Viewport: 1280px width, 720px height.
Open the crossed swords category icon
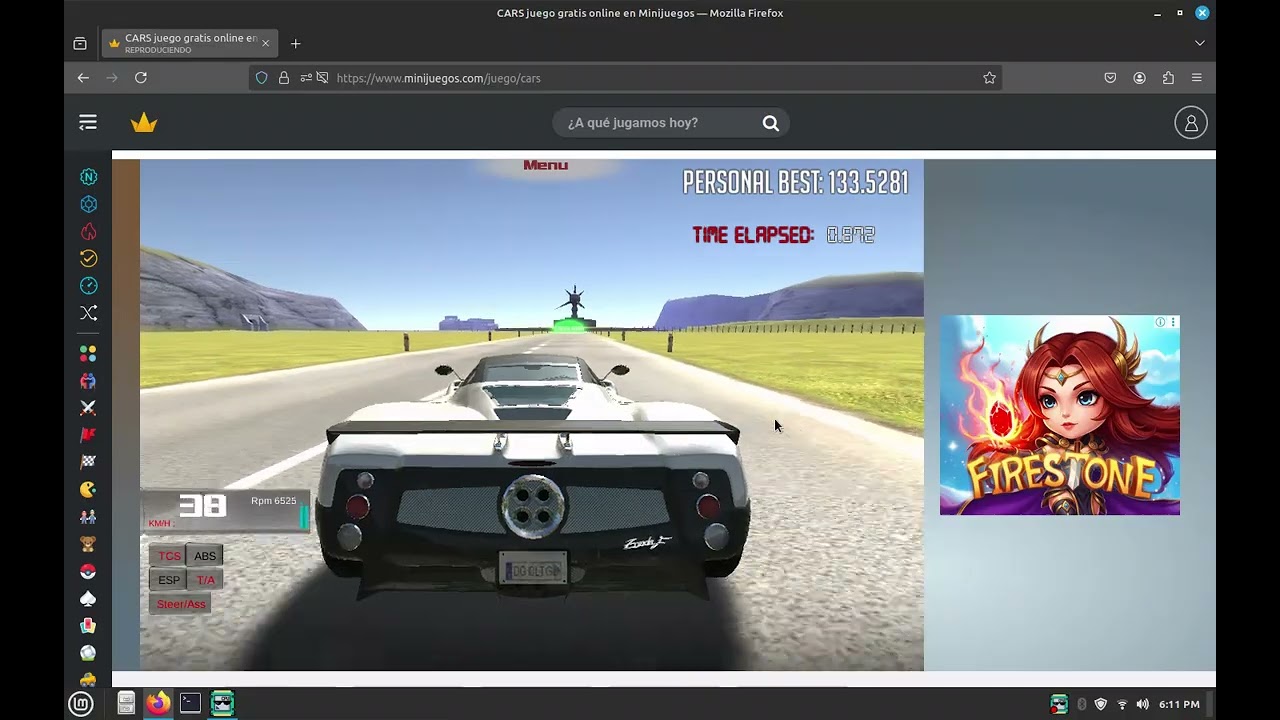tap(88, 408)
